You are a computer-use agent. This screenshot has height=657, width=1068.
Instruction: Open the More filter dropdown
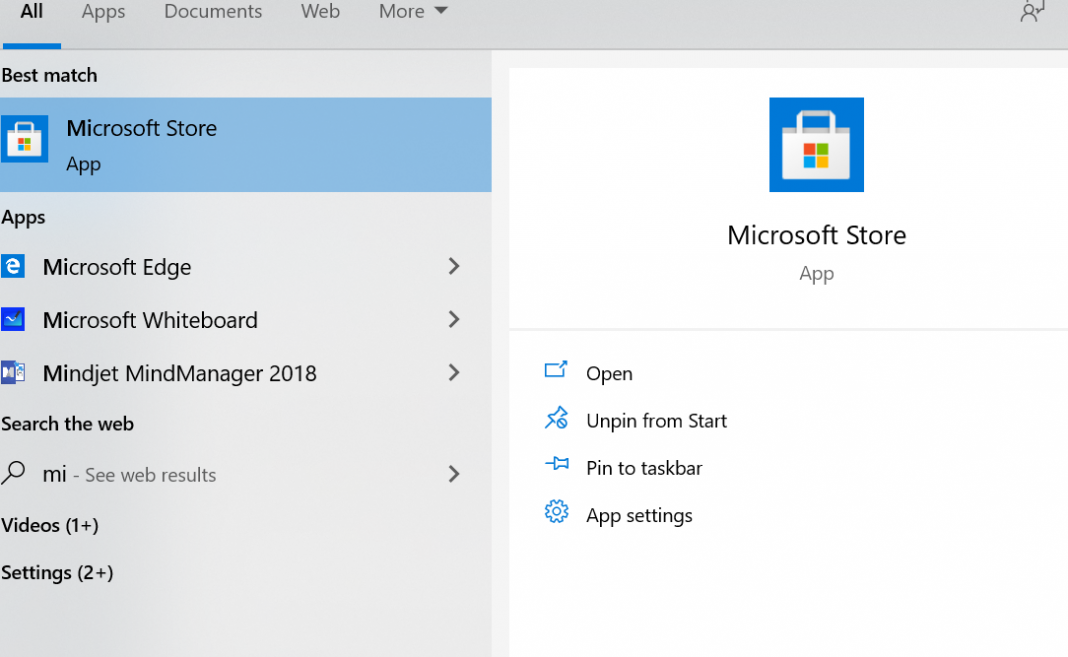pyautogui.click(x=412, y=12)
